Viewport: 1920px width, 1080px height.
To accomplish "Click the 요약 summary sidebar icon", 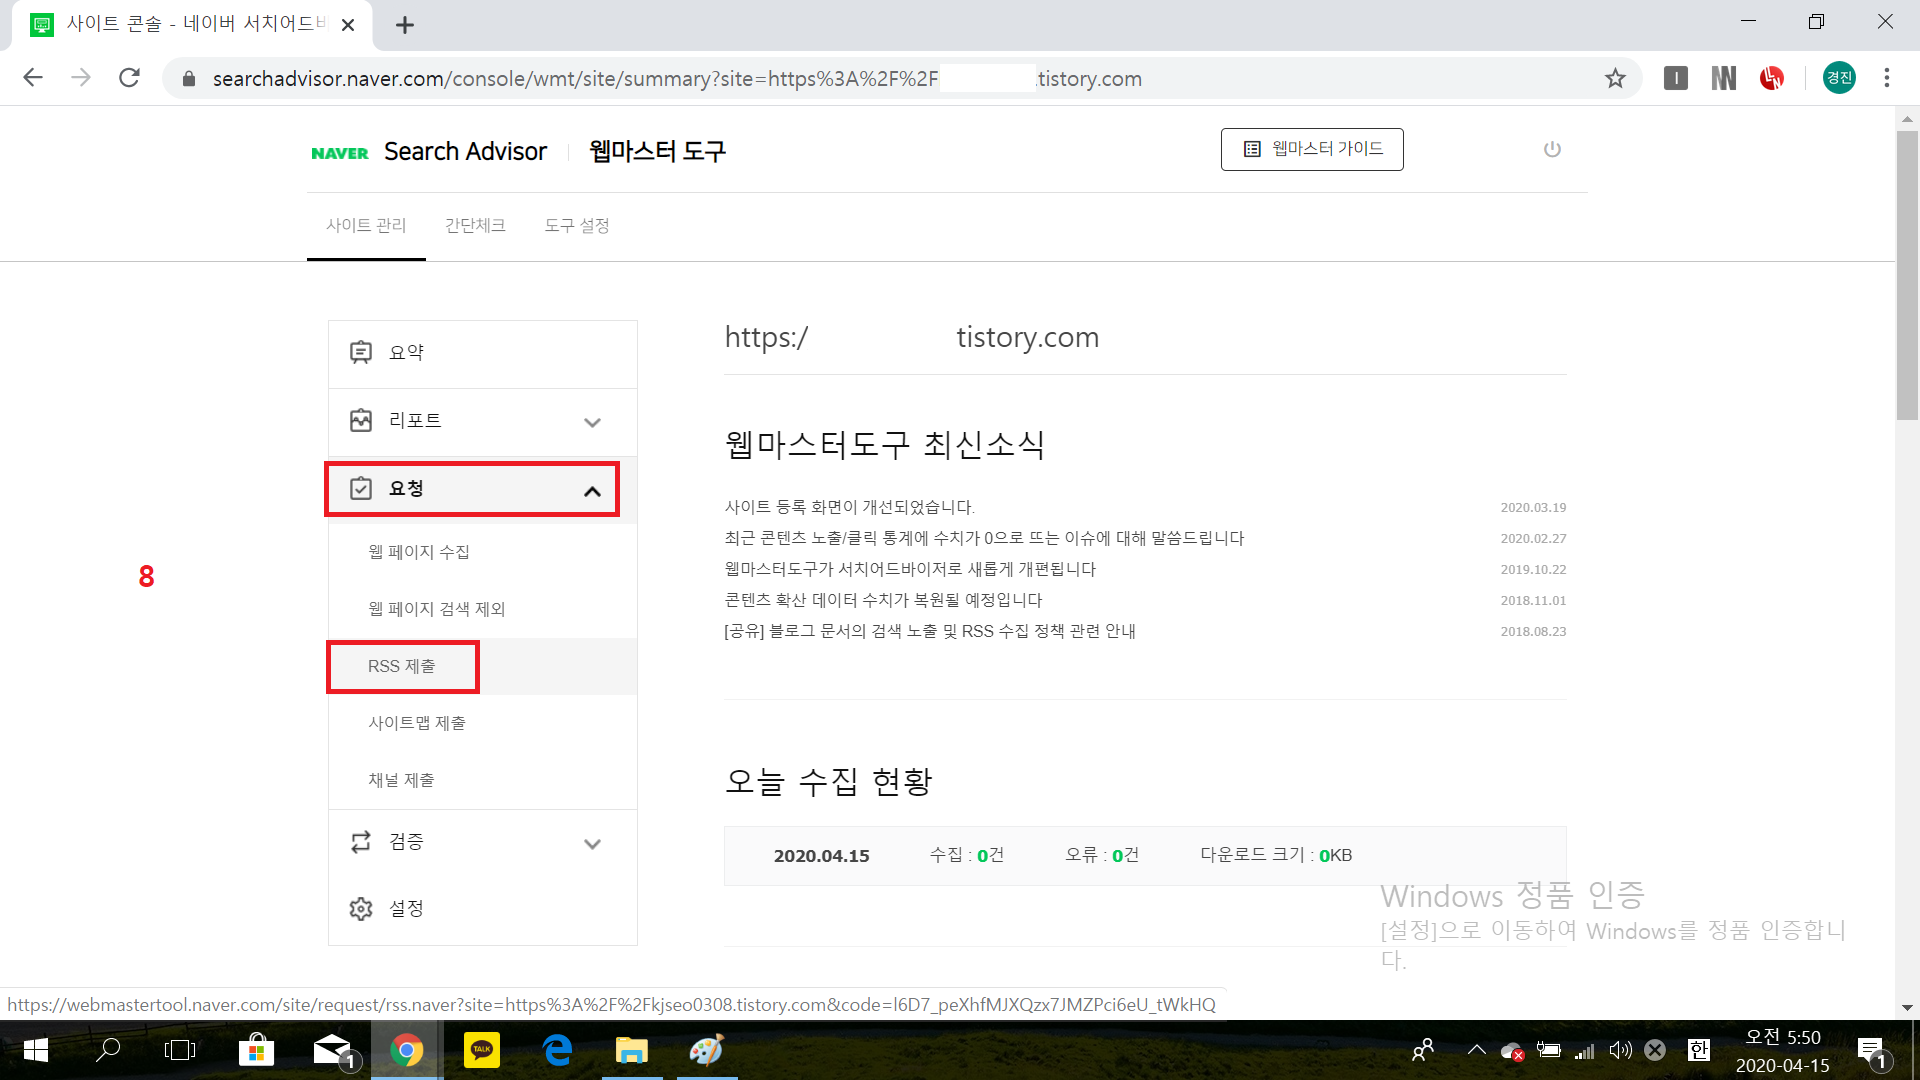I will (361, 352).
